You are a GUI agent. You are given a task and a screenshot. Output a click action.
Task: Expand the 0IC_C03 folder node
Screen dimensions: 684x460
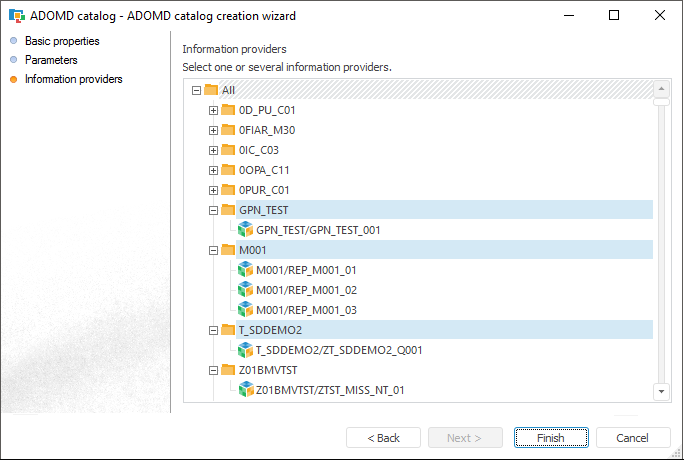pos(213,150)
